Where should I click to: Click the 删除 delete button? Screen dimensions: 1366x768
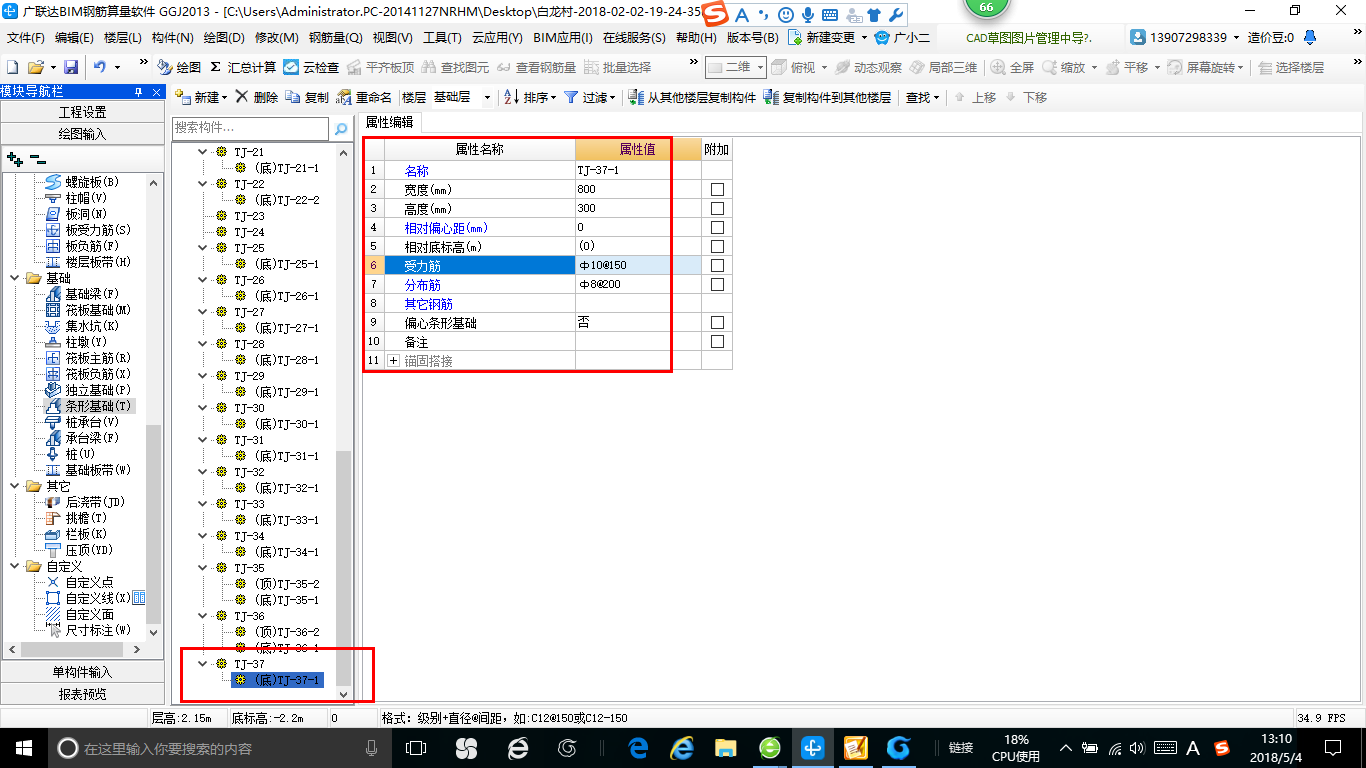[257, 97]
